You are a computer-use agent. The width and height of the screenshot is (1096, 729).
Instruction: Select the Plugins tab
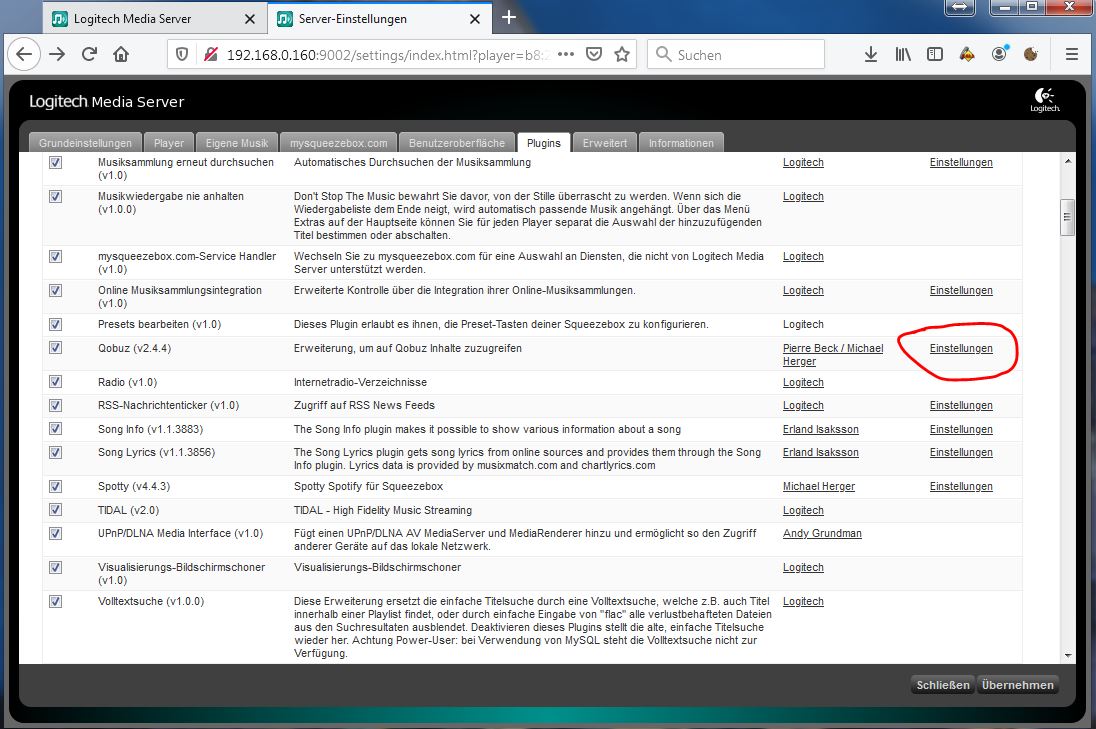(544, 143)
